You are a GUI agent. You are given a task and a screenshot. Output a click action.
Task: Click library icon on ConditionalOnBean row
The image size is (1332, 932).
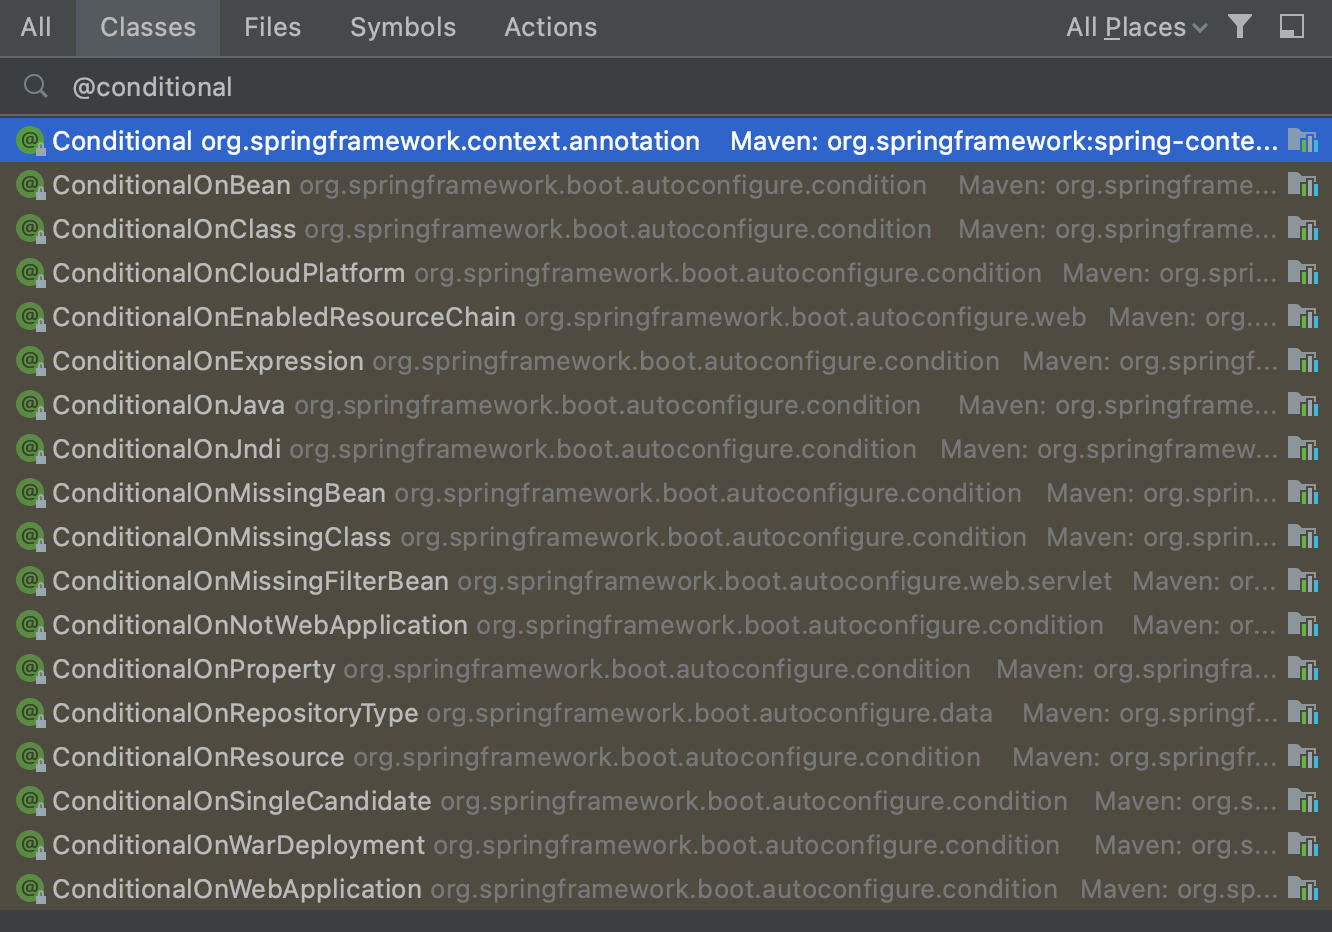tap(1303, 185)
